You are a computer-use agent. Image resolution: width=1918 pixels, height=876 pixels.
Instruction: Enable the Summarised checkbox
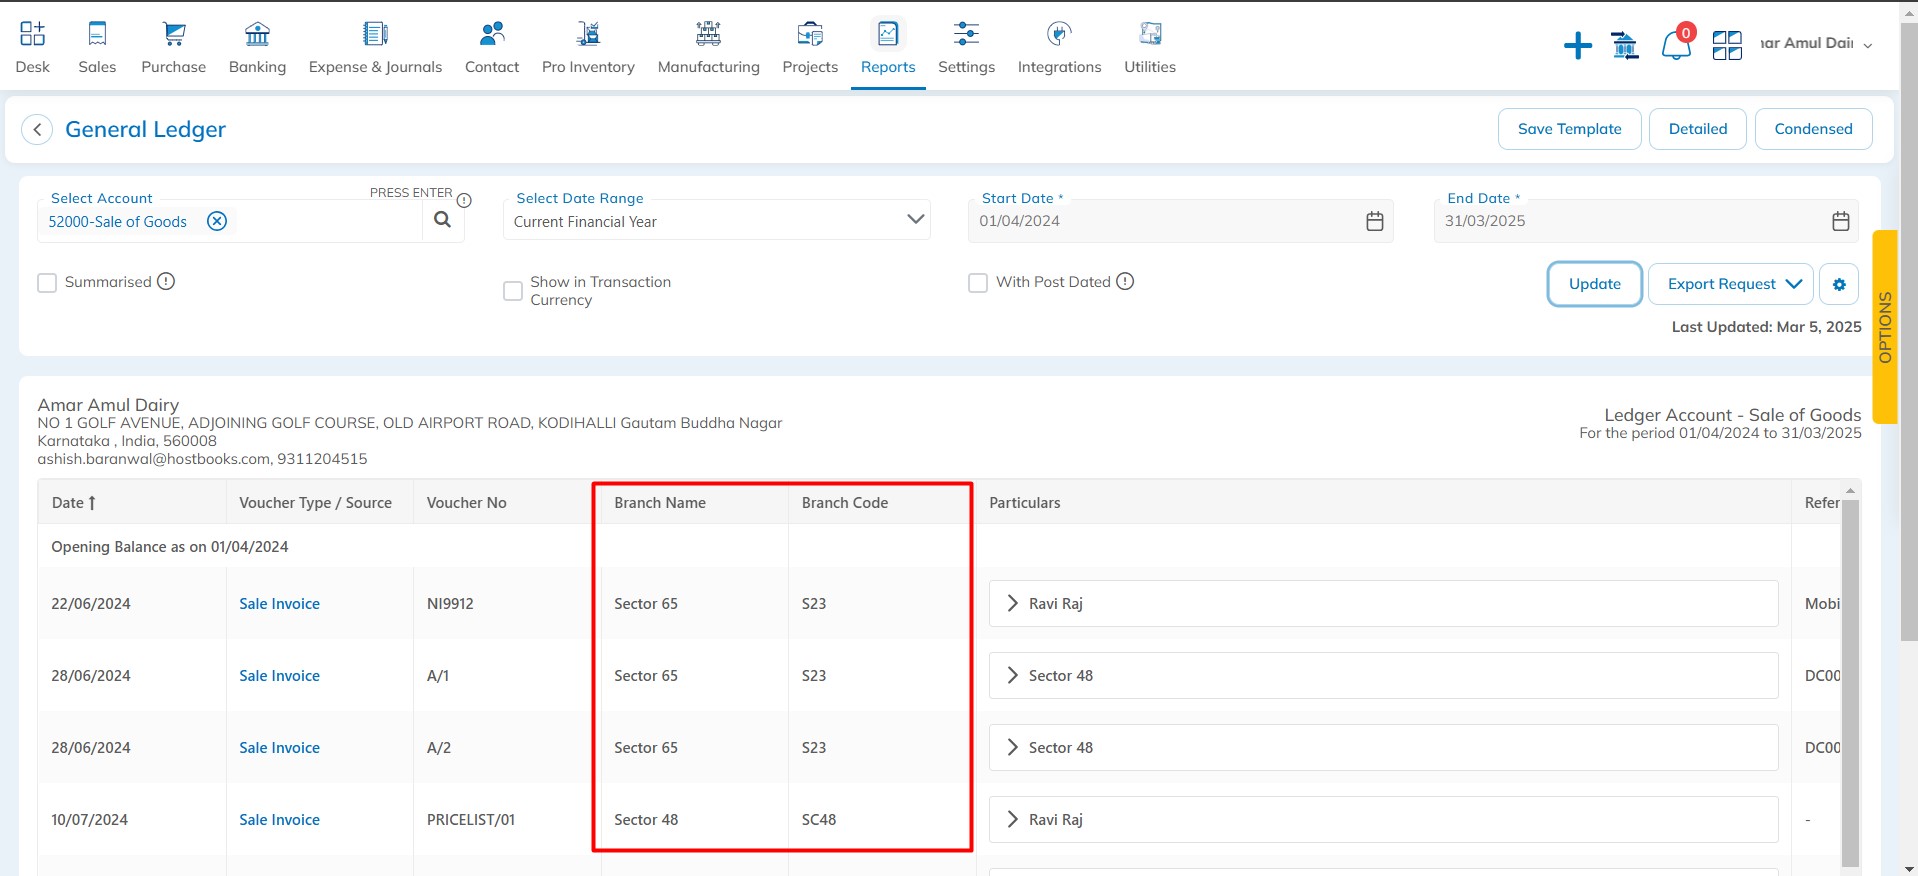pyautogui.click(x=47, y=283)
